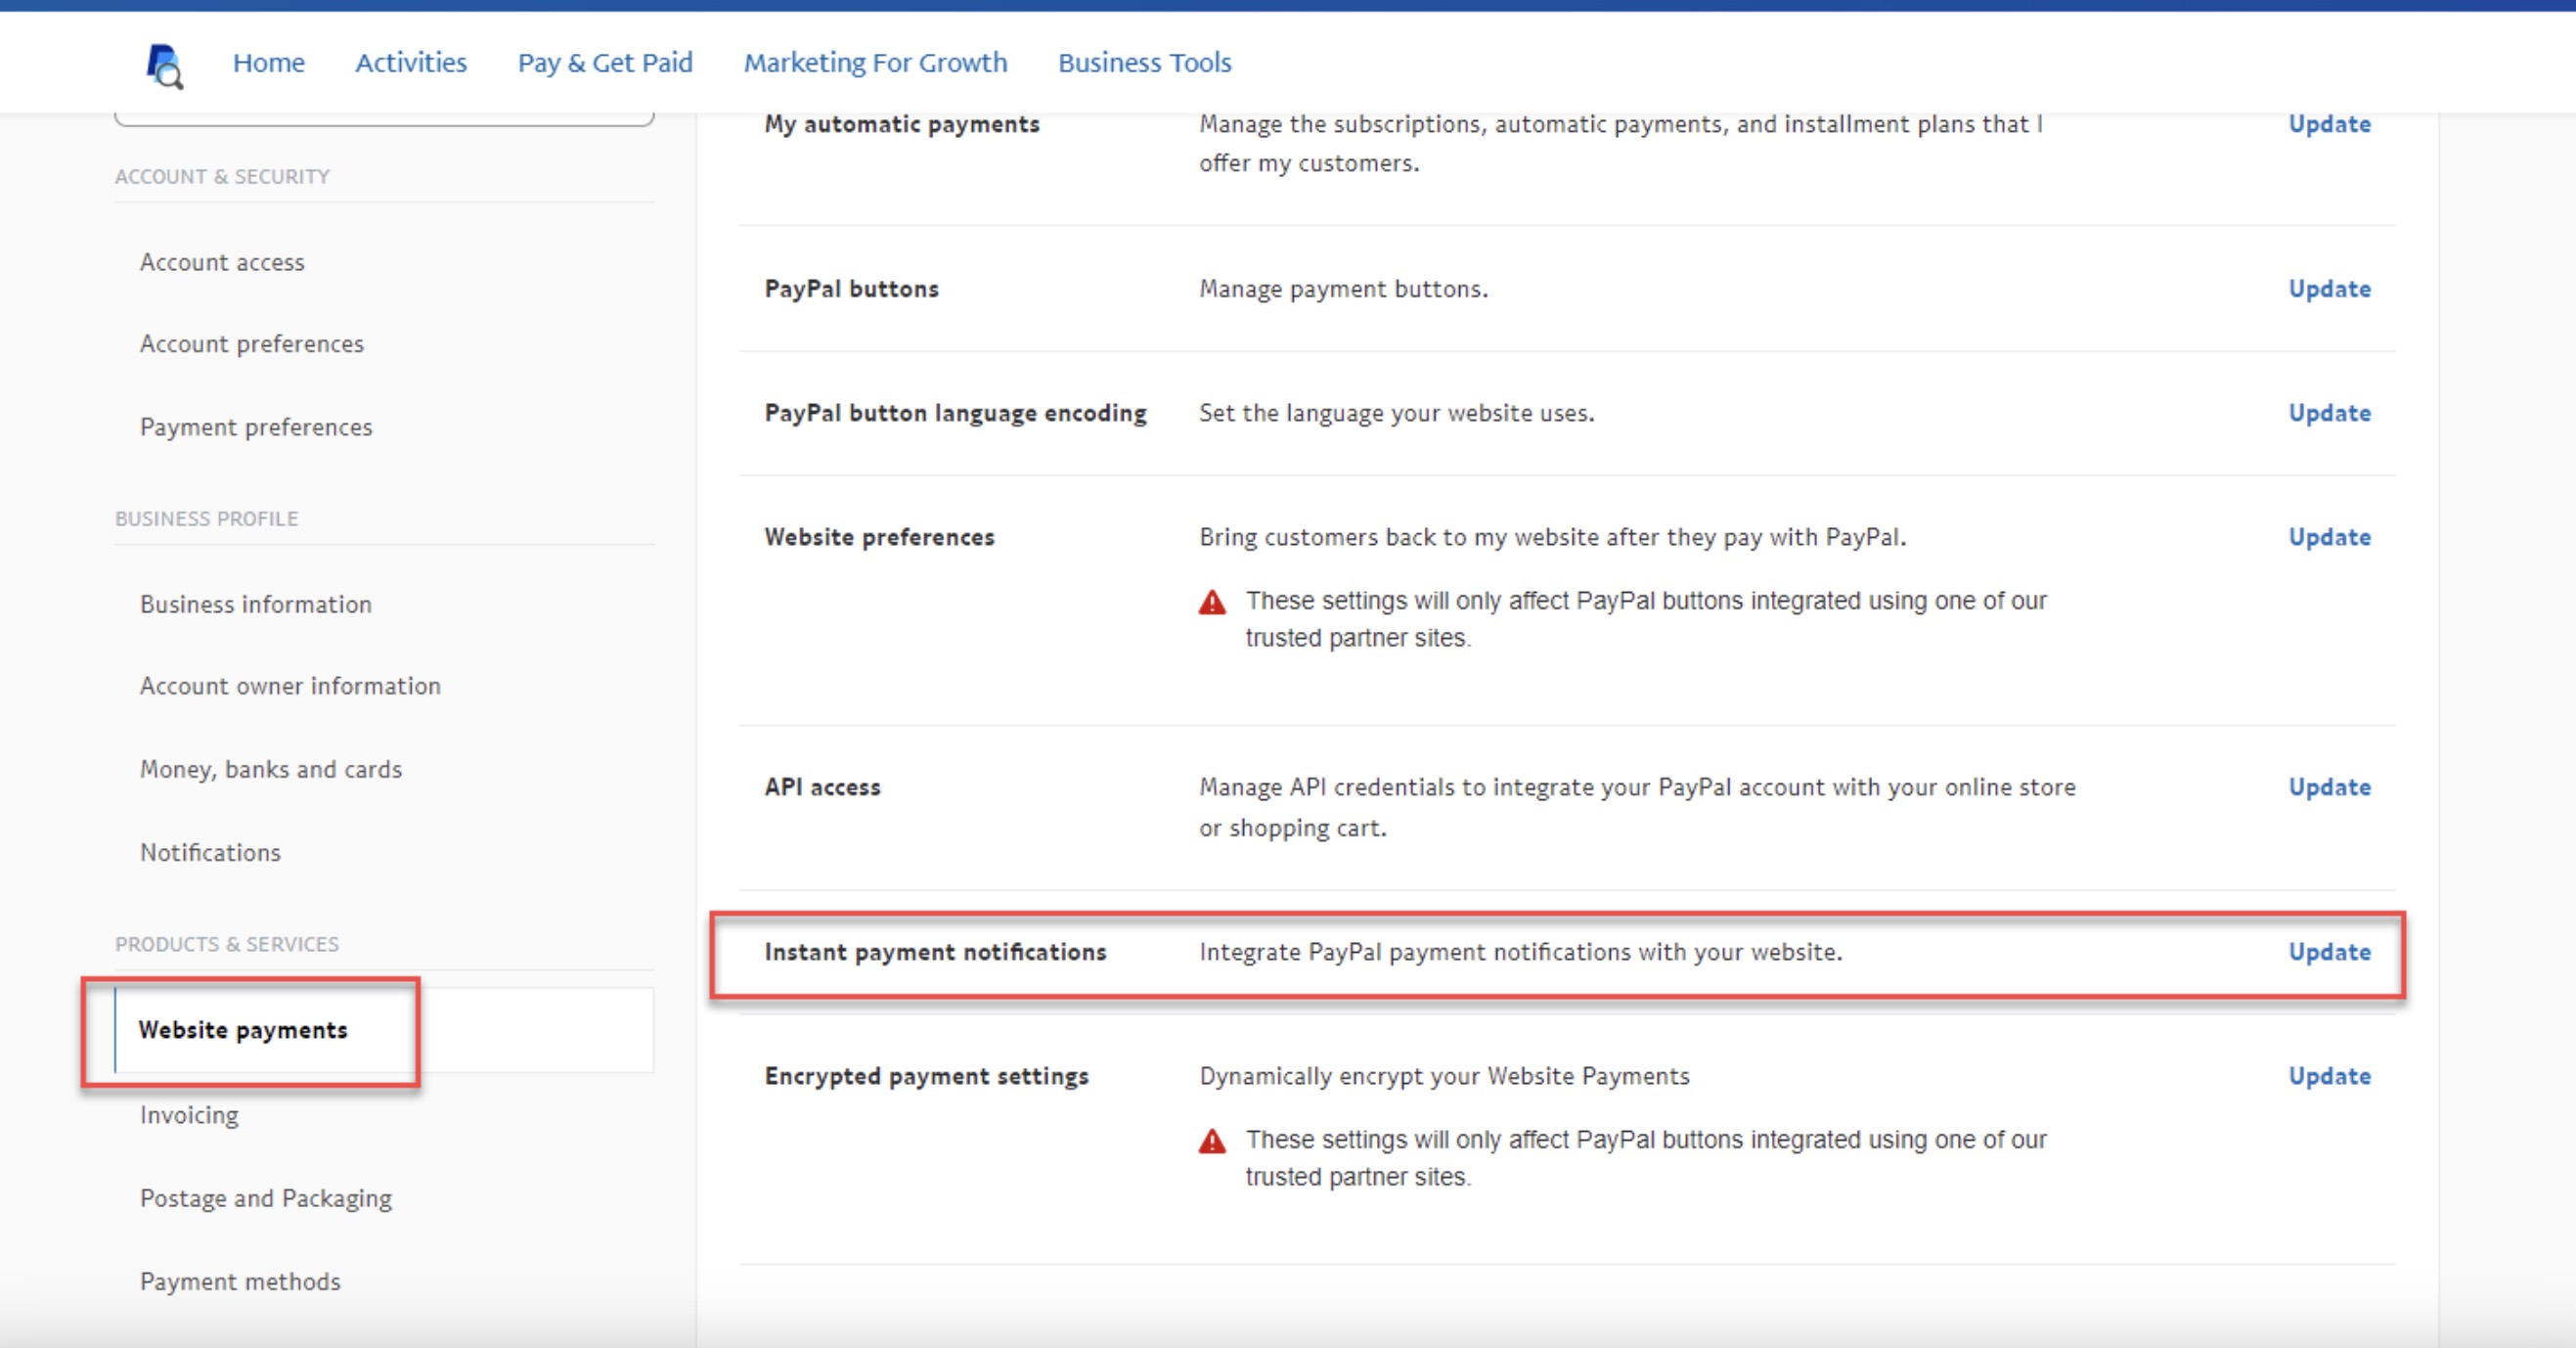The height and width of the screenshot is (1348, 2576).
Task: Click the 'Encrypted payment settings' row title
Action: click(926, 1076)
